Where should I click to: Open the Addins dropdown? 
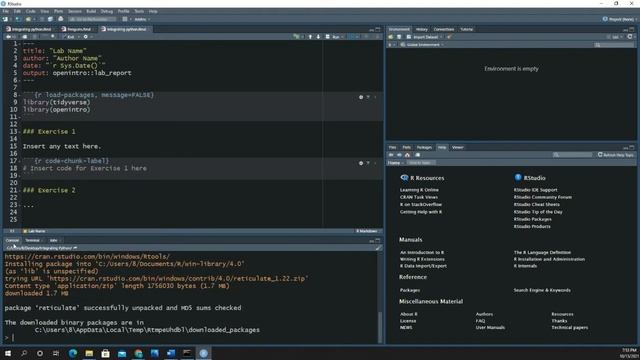(x=142, y=19)
